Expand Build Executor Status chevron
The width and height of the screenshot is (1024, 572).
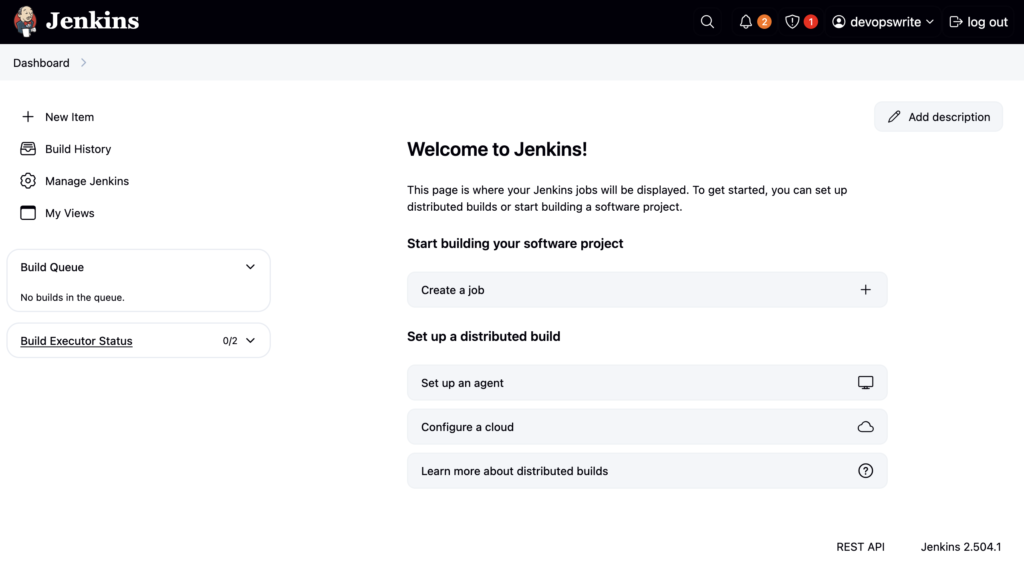250,341
